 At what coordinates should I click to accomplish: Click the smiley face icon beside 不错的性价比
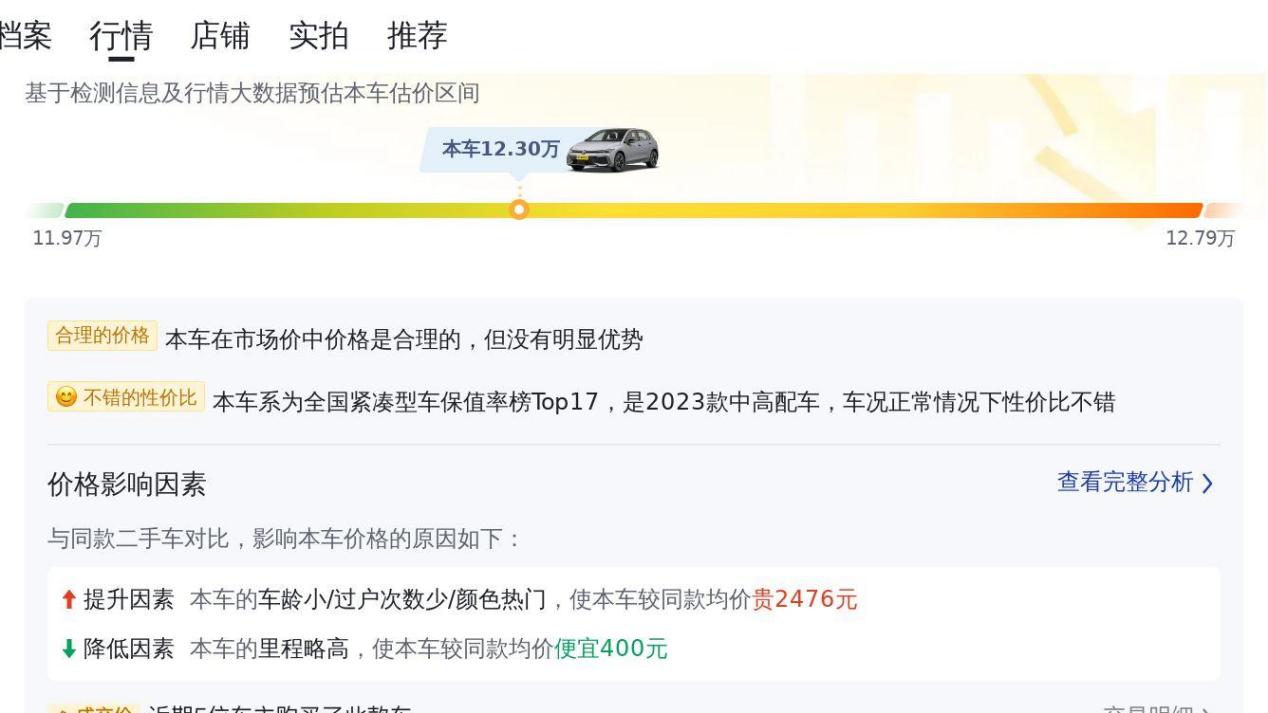pos(66,398)
